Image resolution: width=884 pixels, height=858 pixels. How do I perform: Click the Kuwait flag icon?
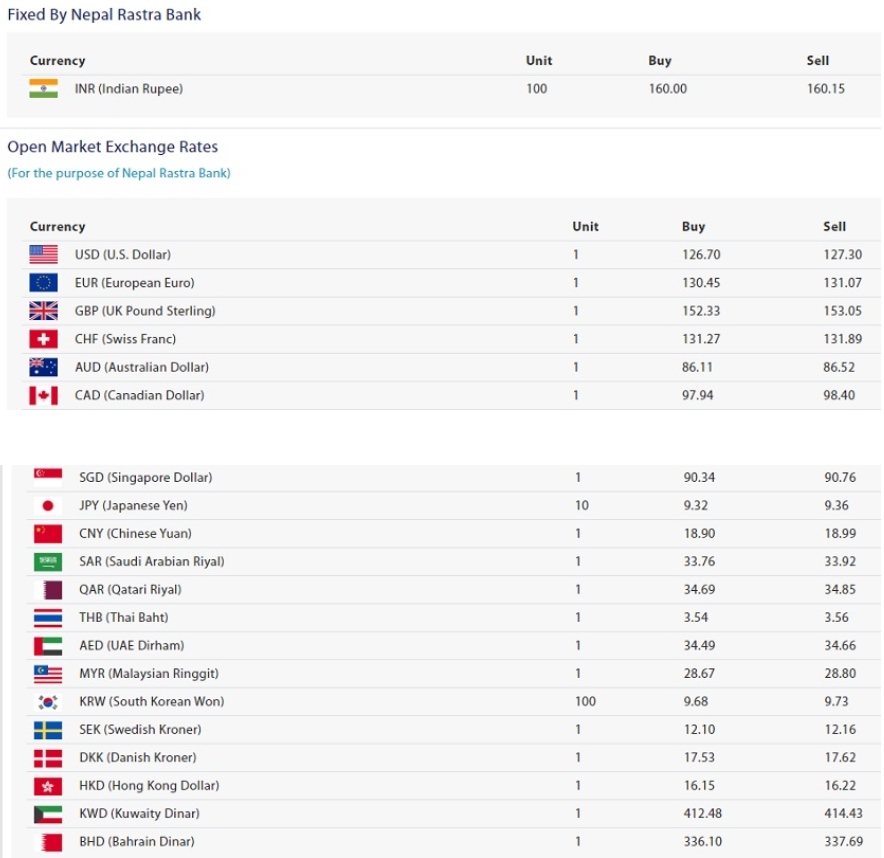point(48,814)
